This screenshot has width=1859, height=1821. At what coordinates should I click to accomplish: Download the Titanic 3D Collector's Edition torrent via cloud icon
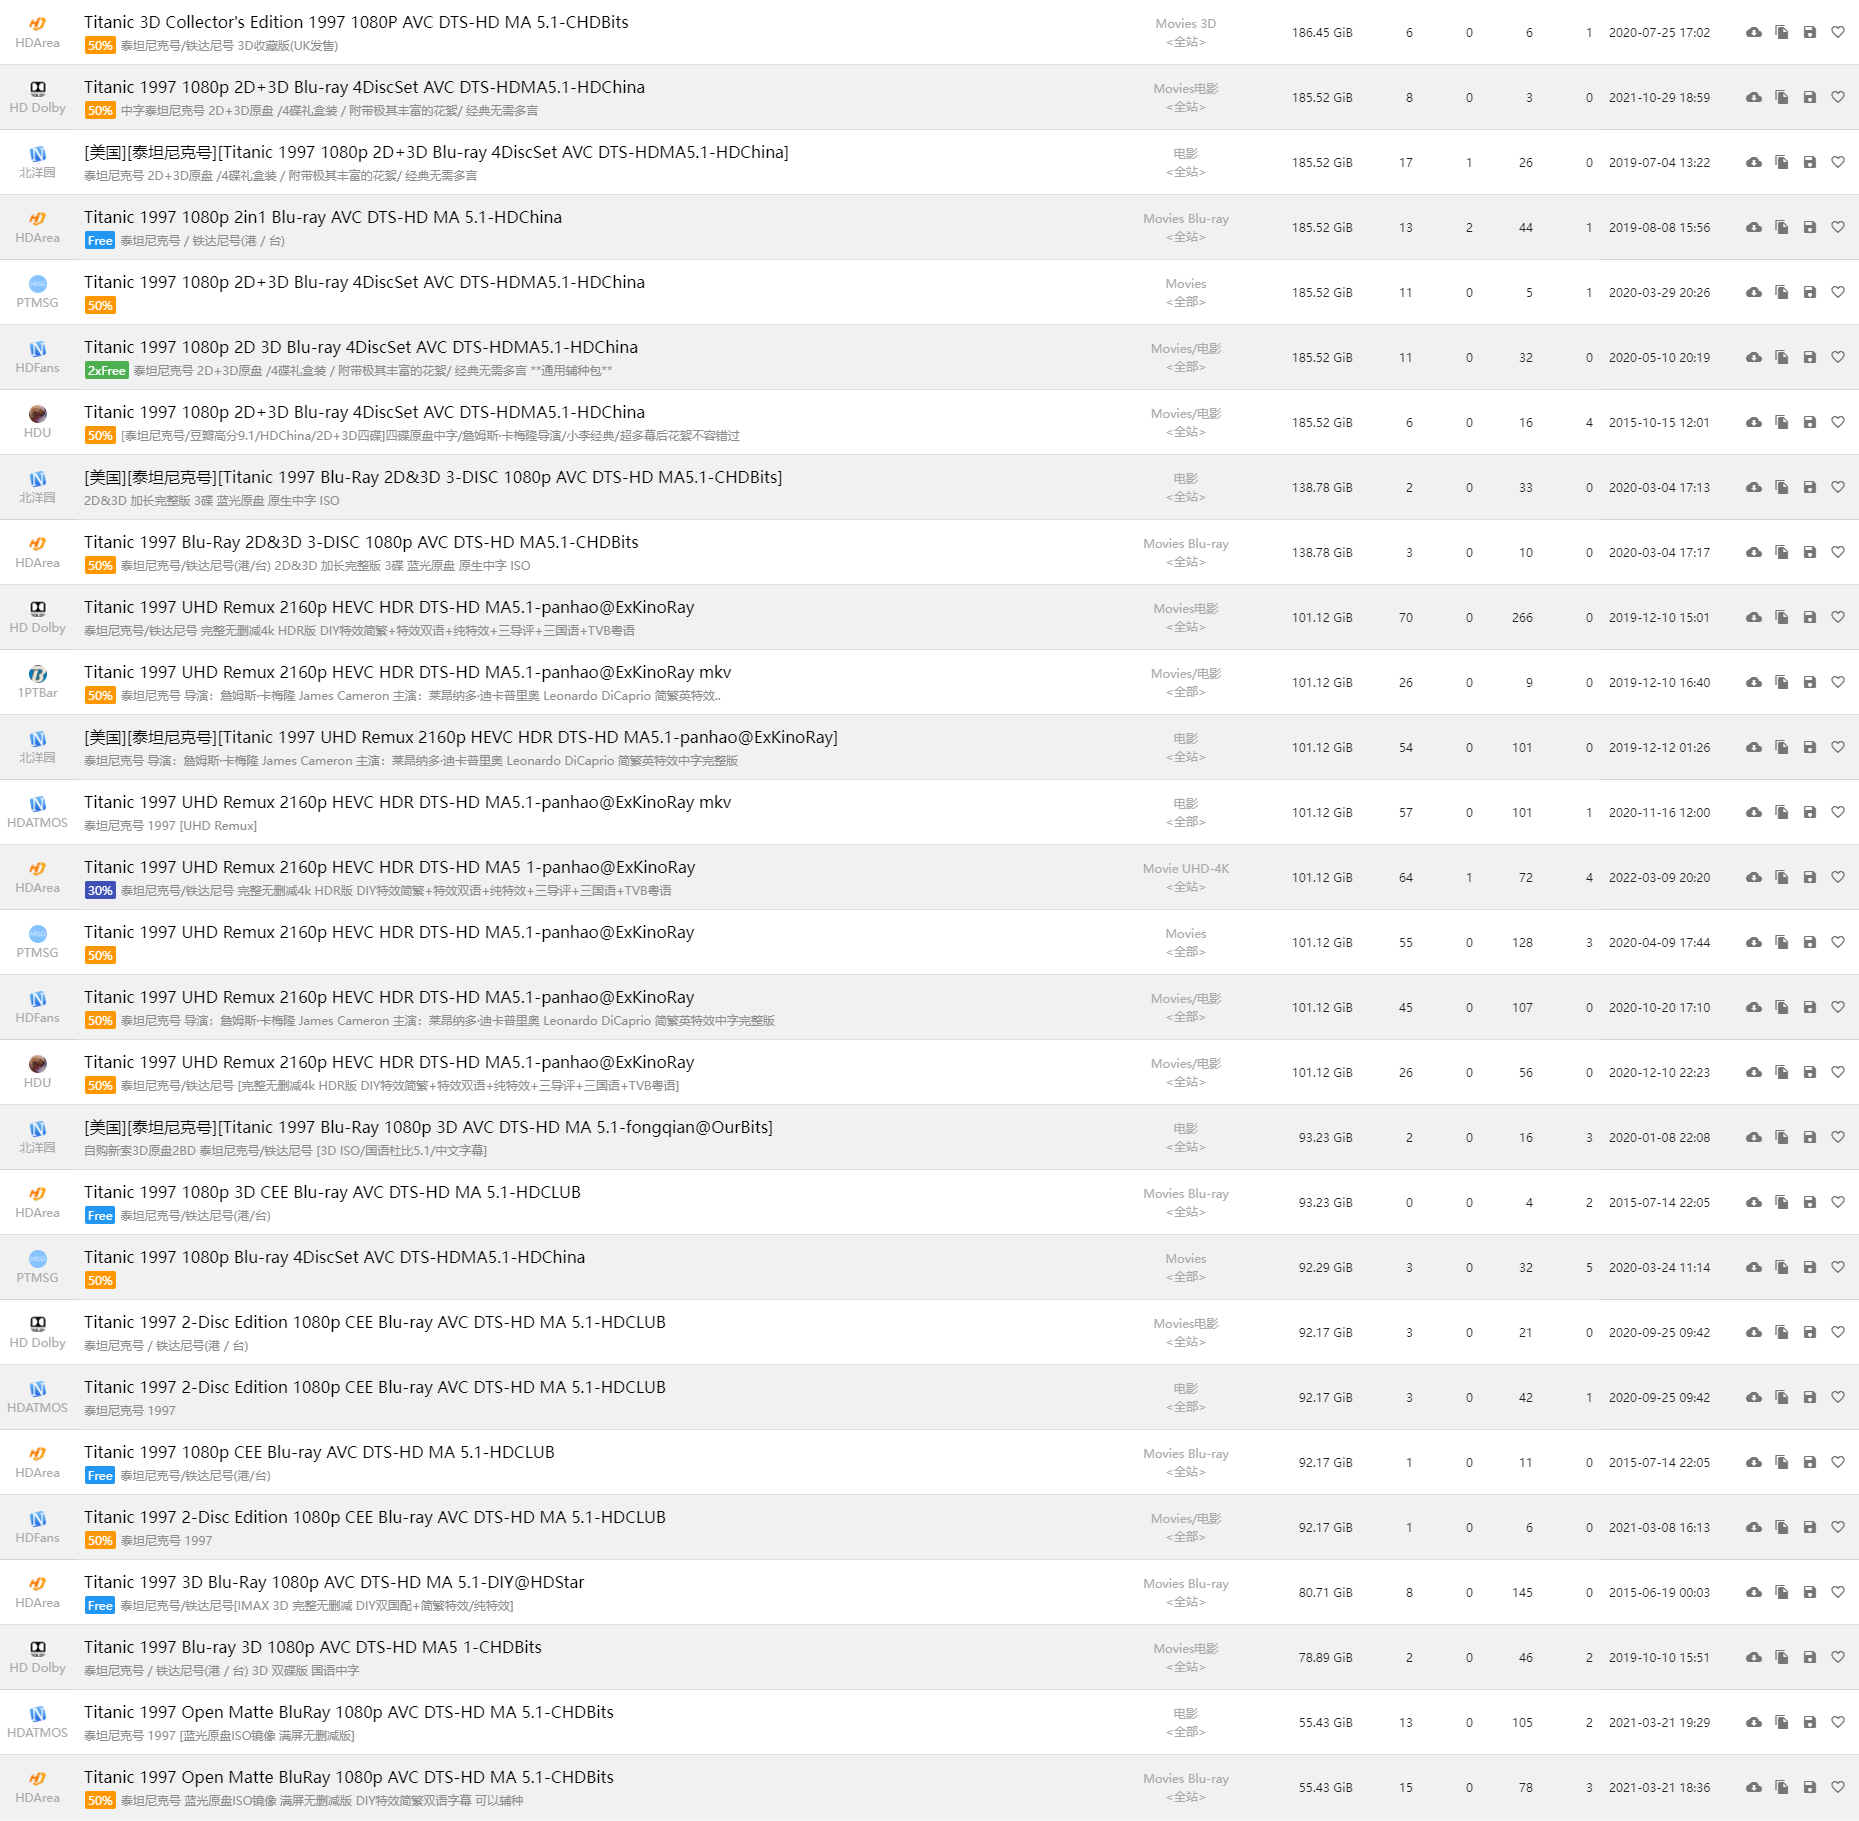point(1754,33)
